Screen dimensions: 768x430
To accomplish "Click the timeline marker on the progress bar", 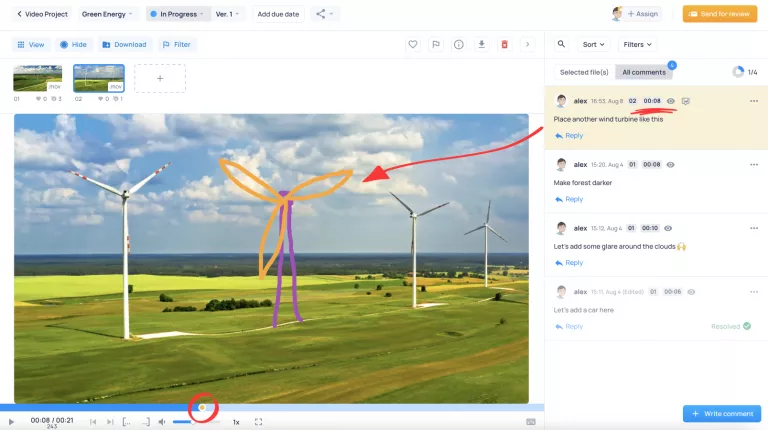I will pos(202,408).
